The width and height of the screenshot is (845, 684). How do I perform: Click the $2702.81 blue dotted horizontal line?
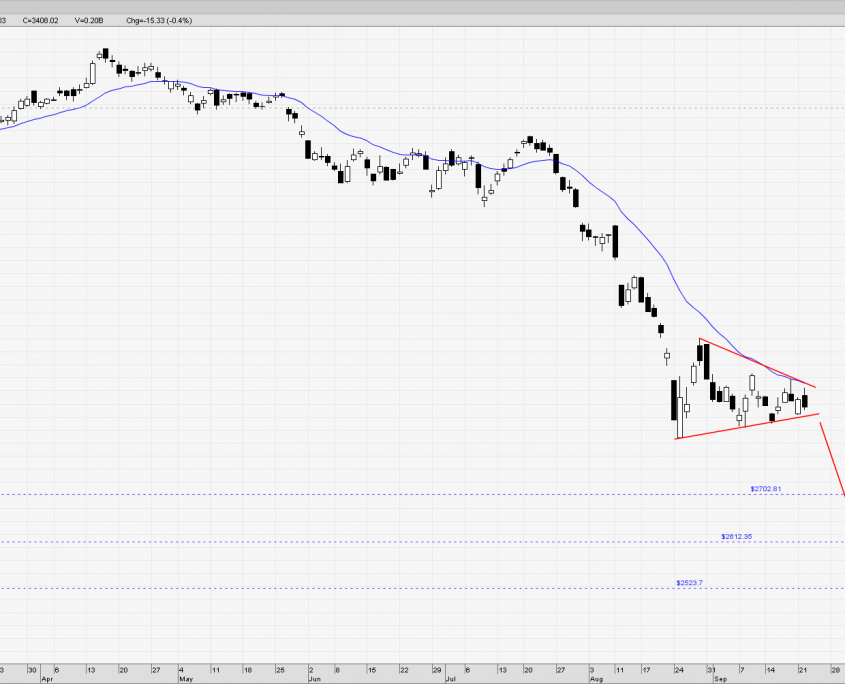point(400,495)
